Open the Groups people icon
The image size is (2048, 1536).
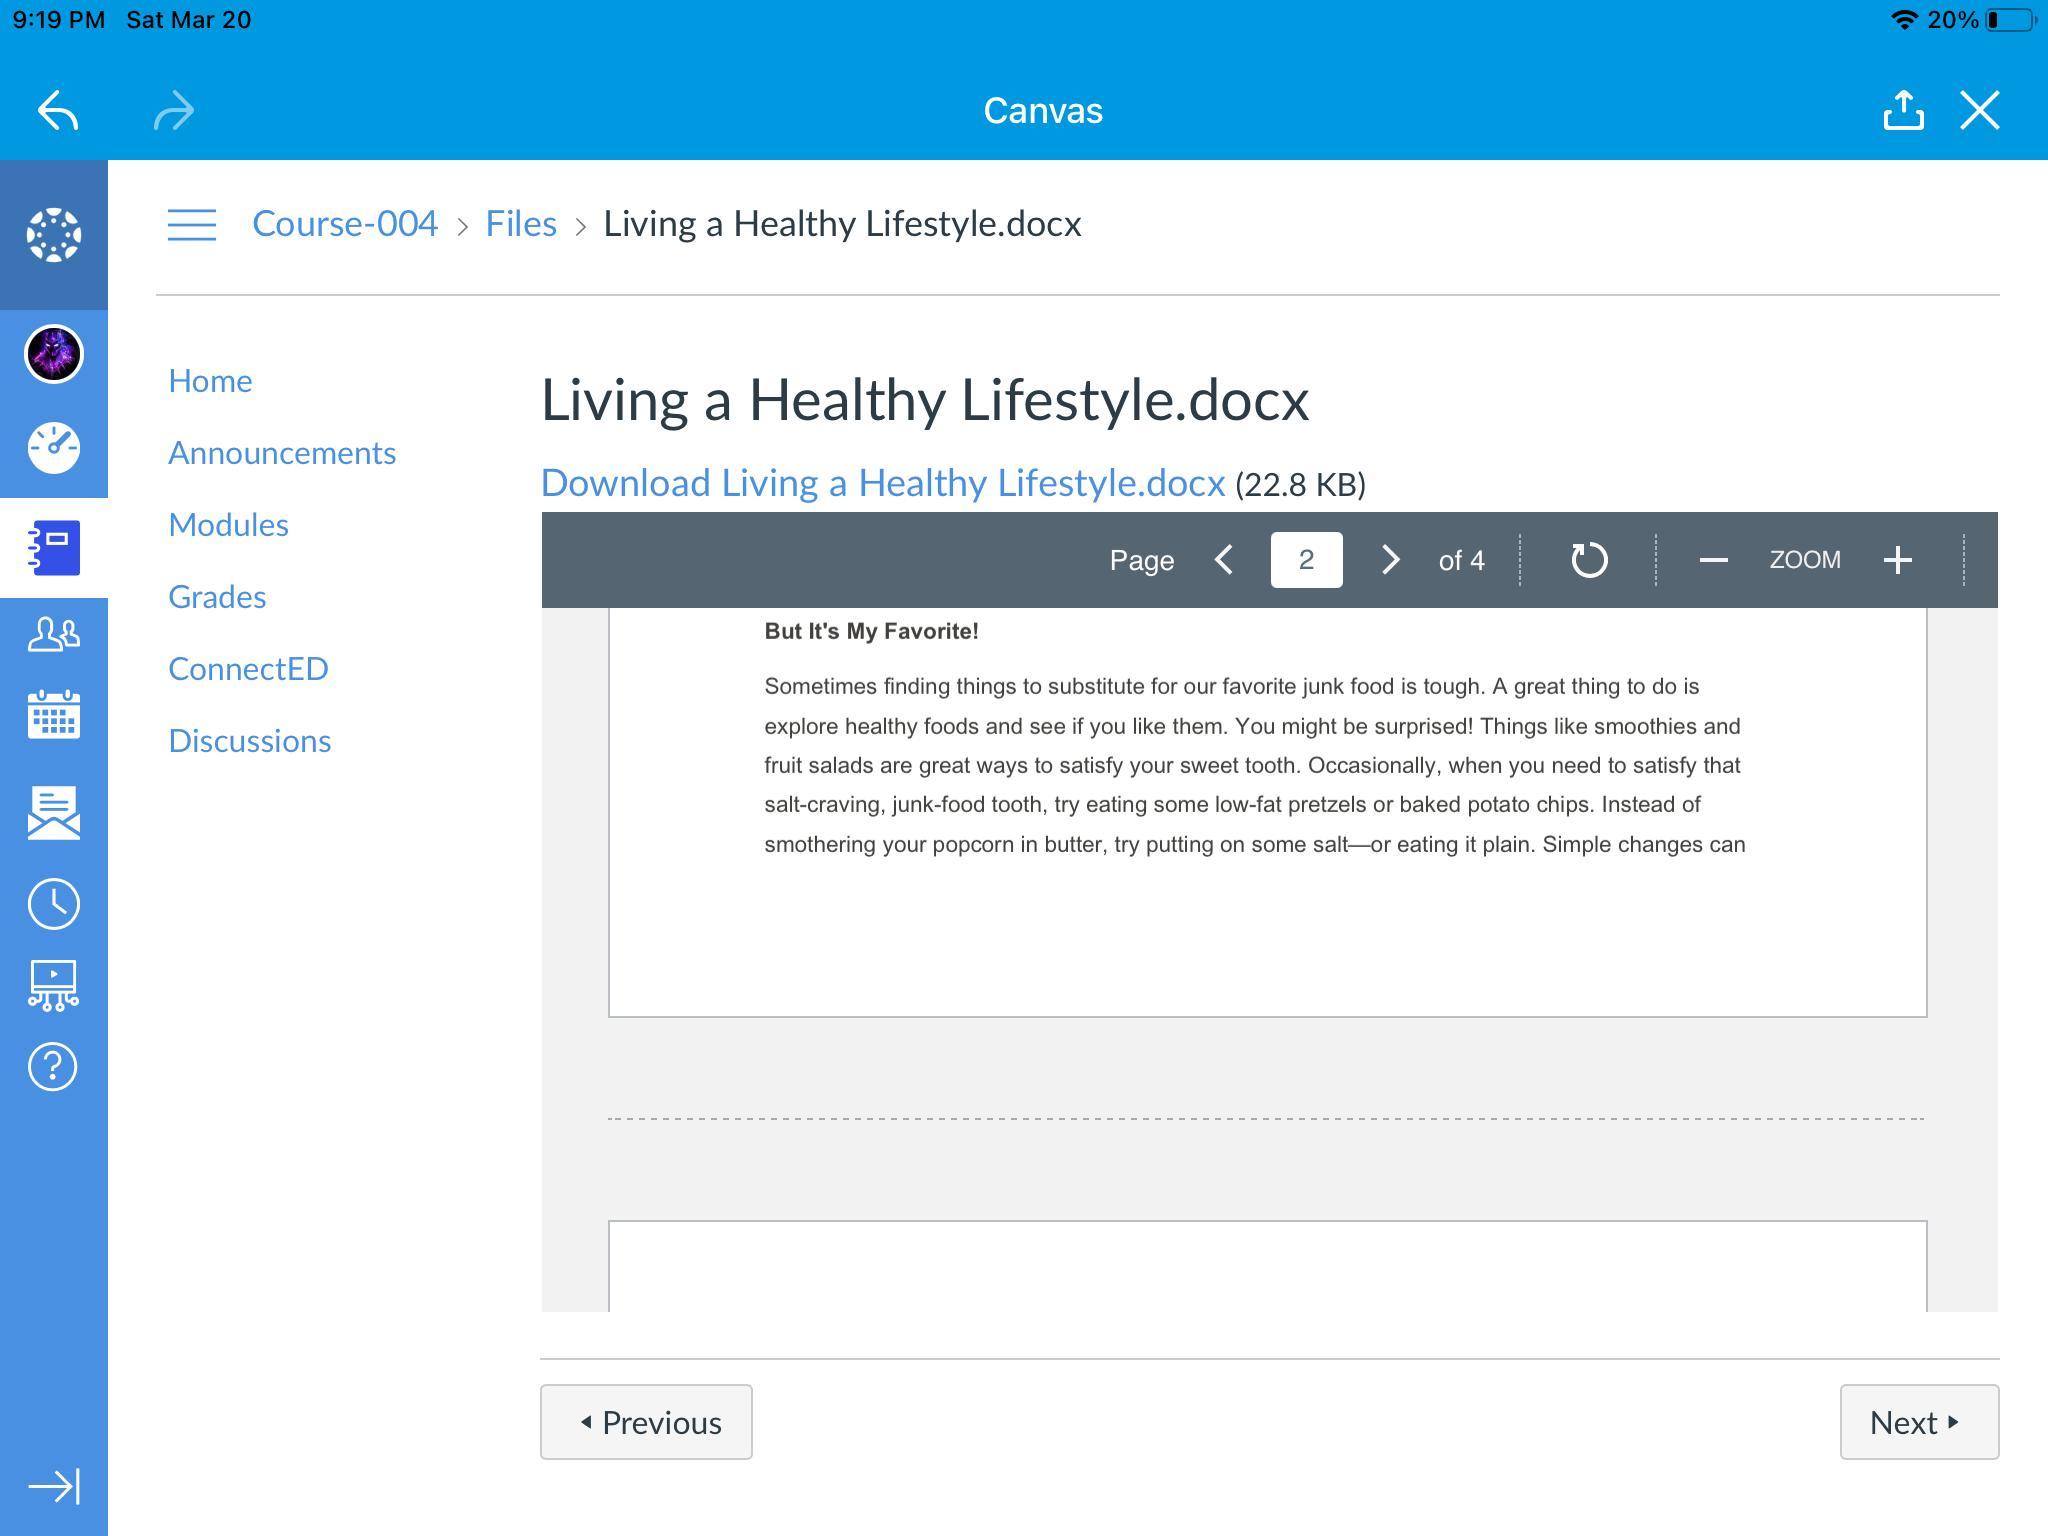pos(54,634)
